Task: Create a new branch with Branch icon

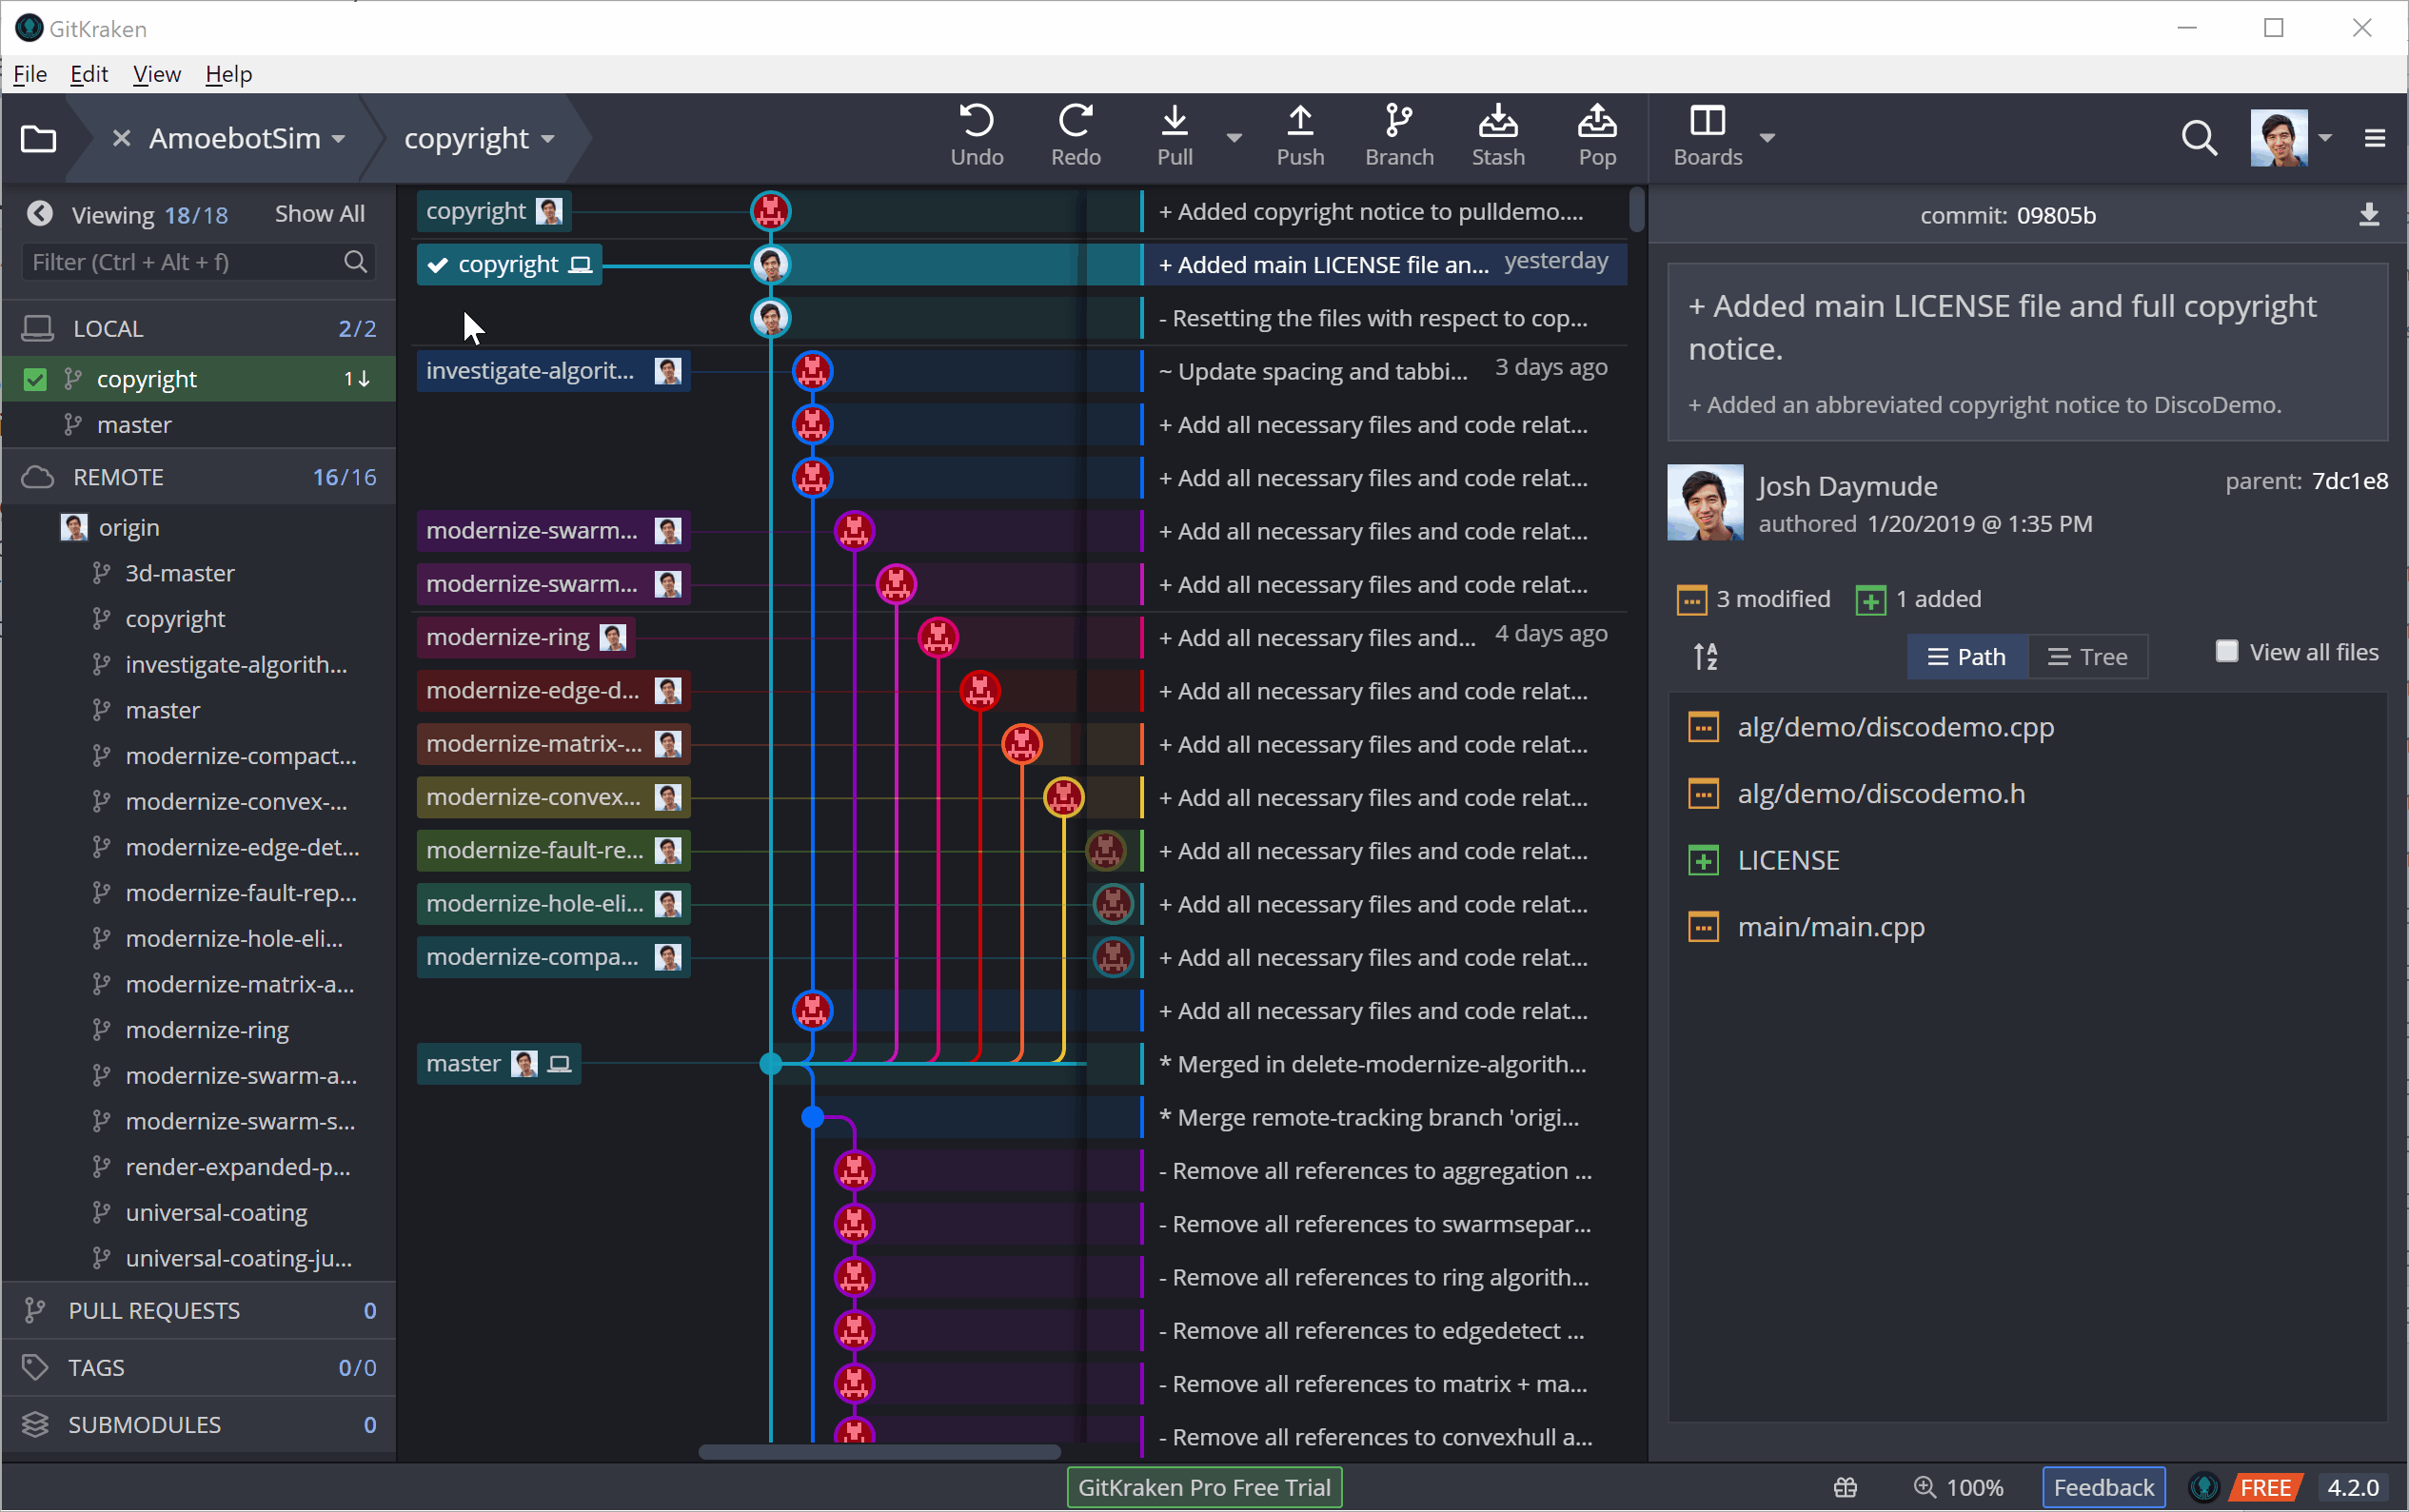Action: coord(1398,135)
